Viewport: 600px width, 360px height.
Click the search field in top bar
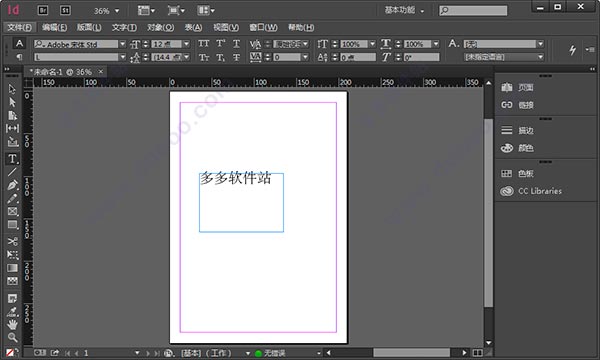[473, 10]
